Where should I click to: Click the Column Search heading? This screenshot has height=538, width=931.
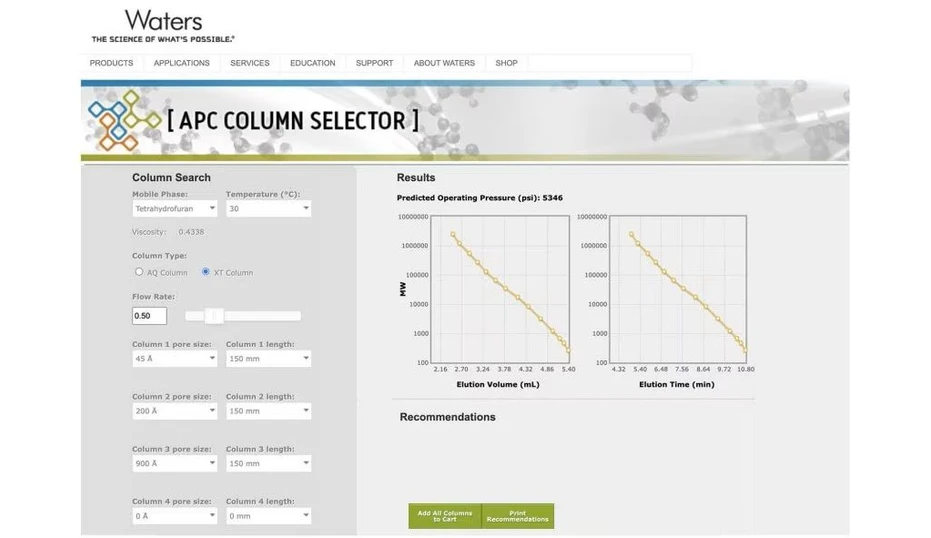[171, 178]
